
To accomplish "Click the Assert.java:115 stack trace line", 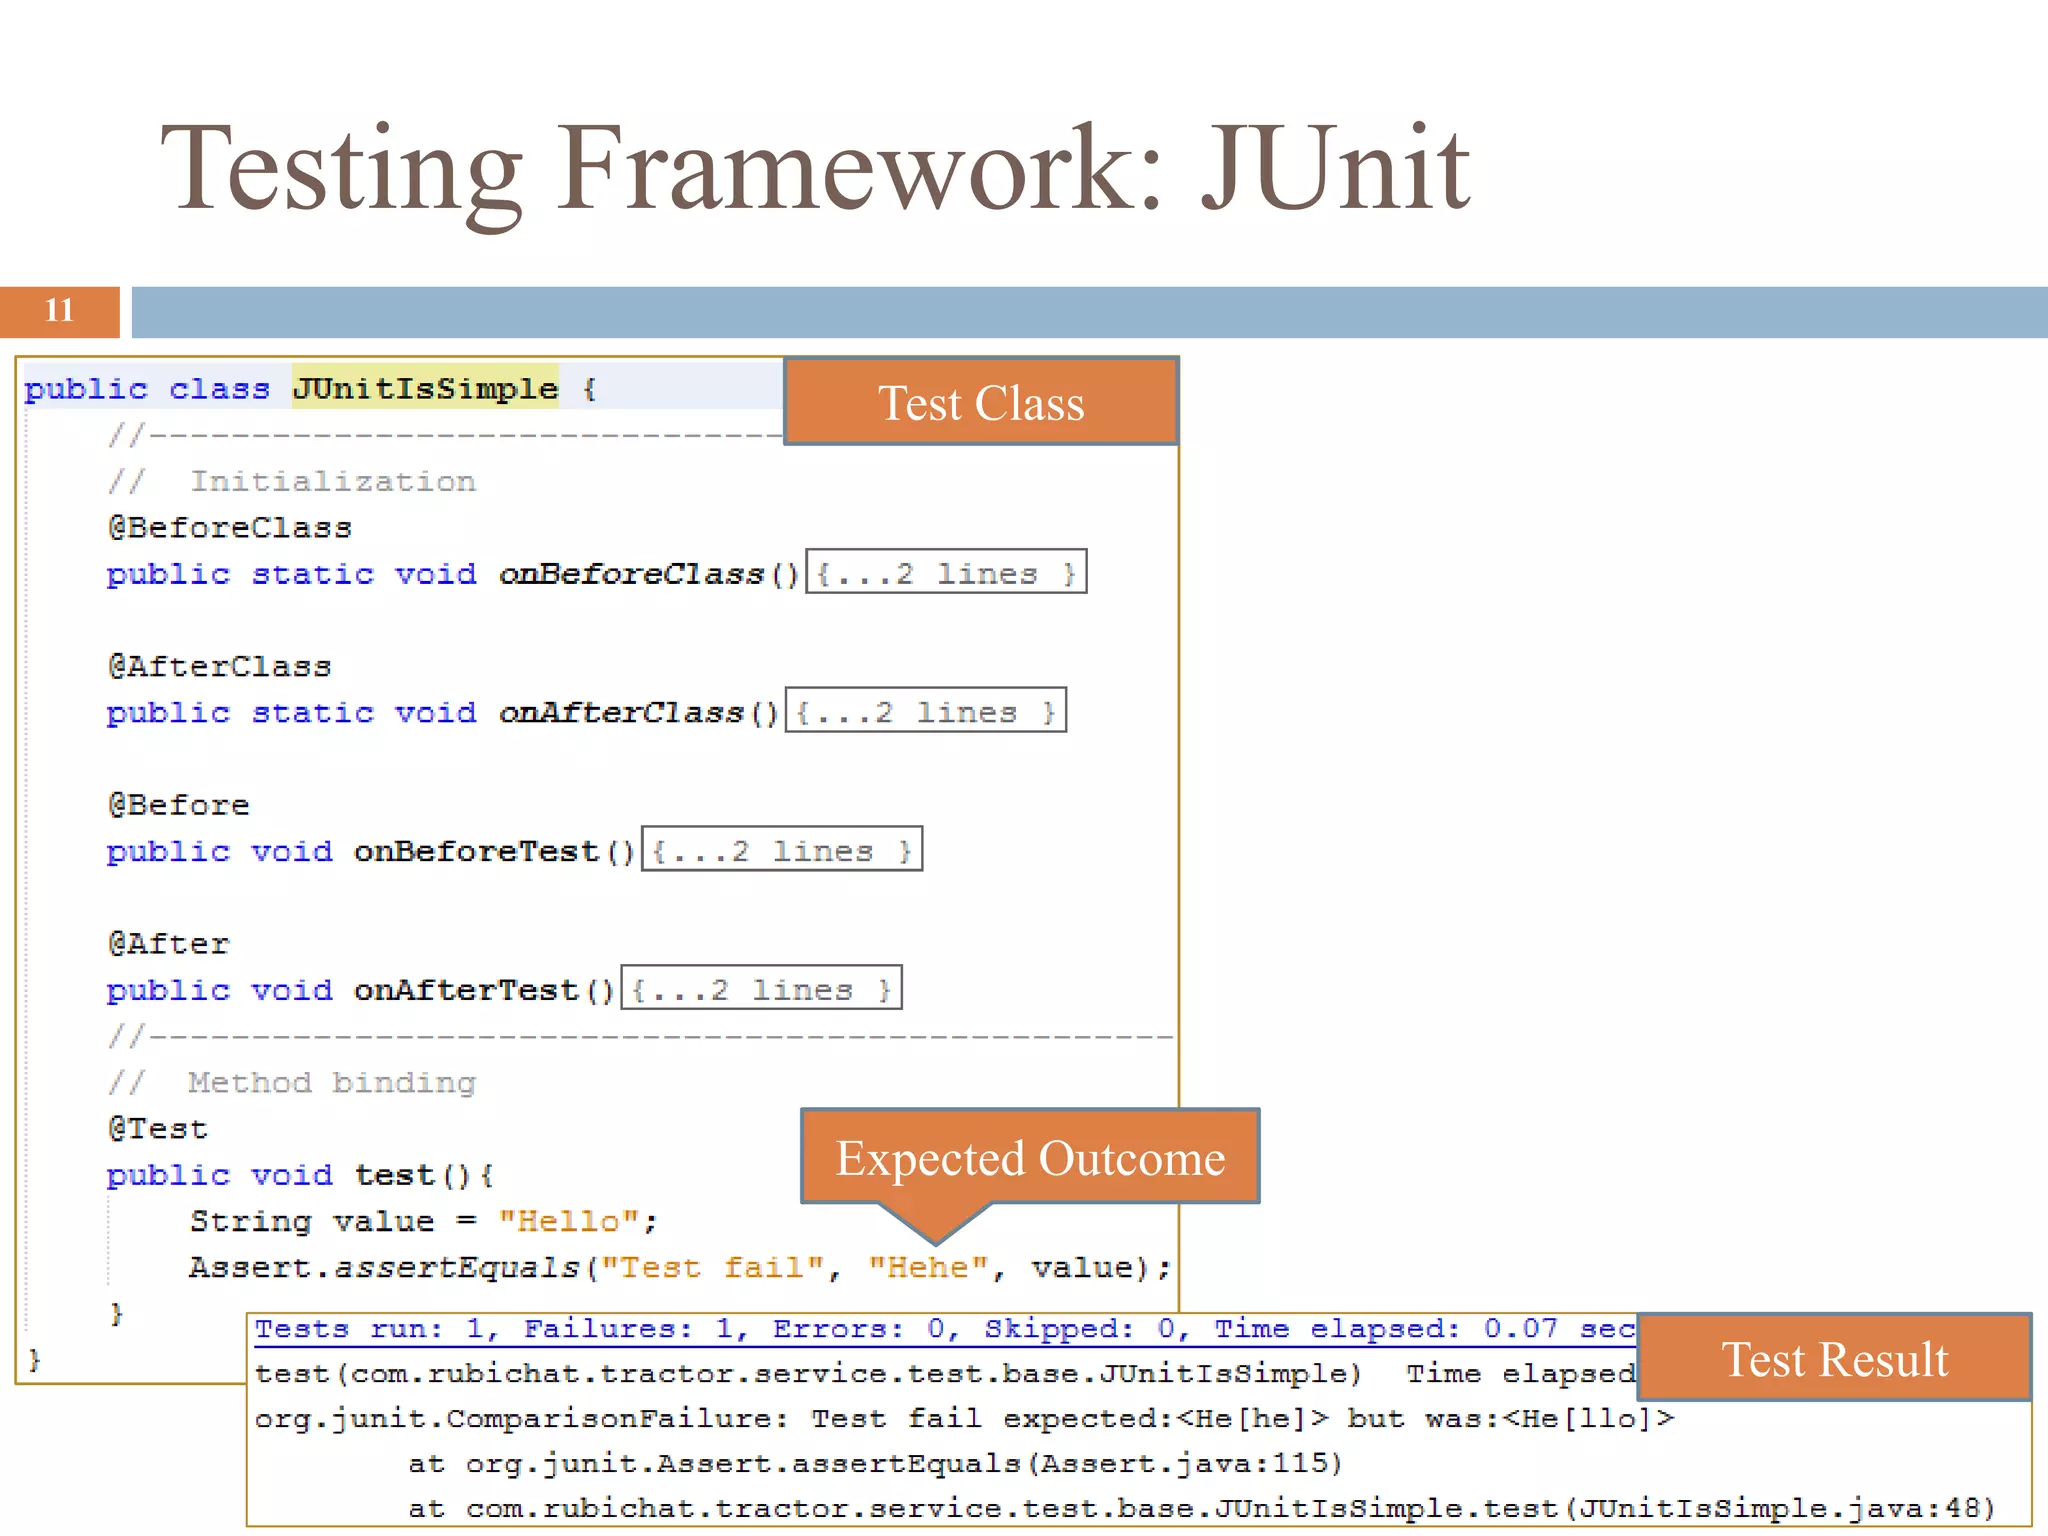I will pyautogui.click(x=875, y=1463).
